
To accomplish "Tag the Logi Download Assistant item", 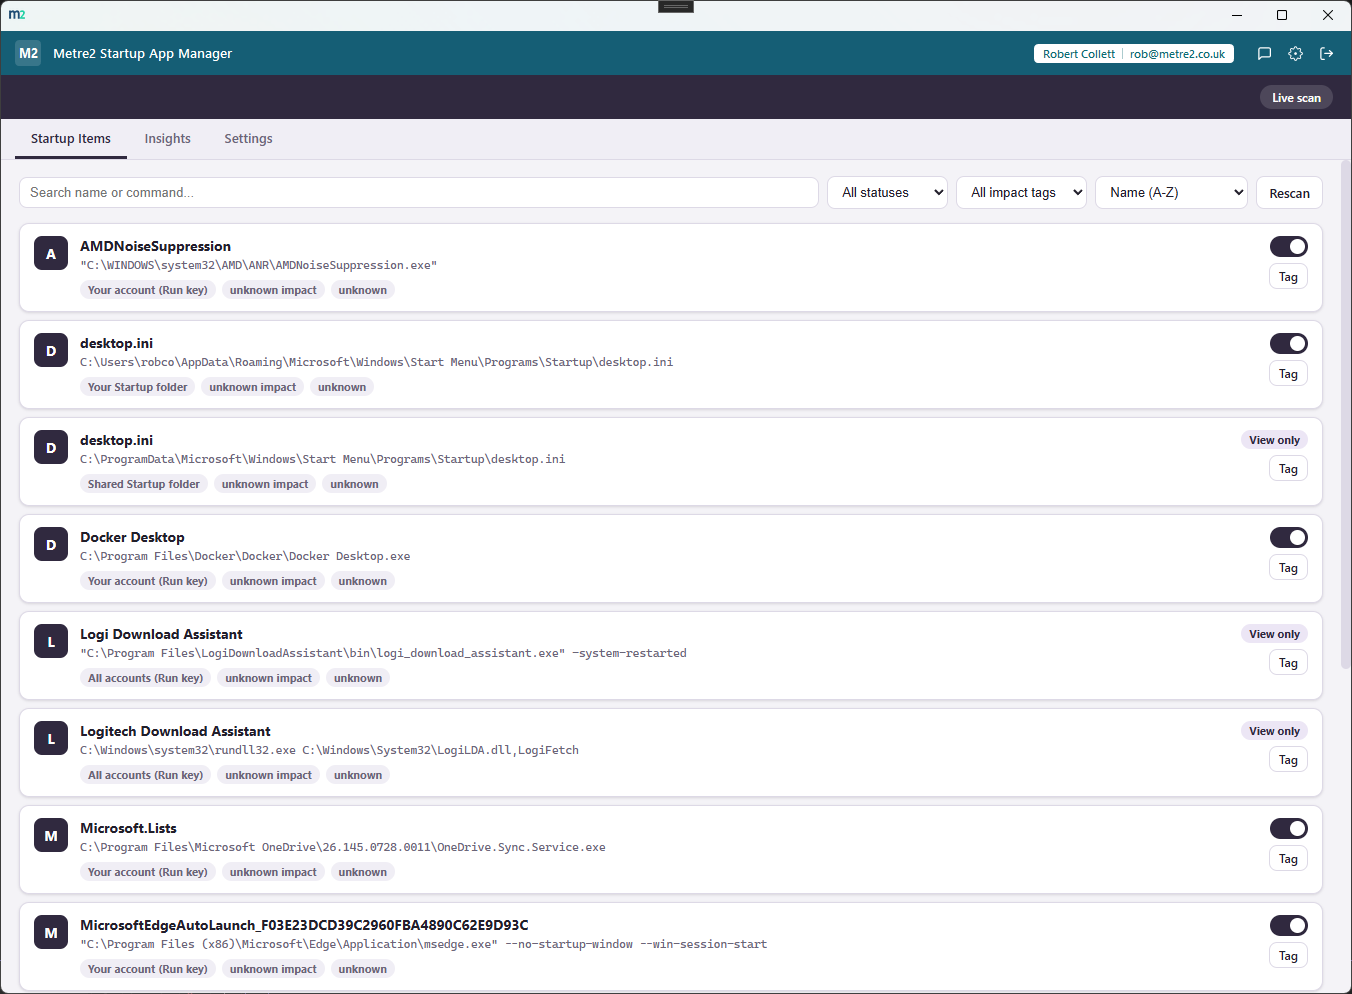I will click(1288, 663).
